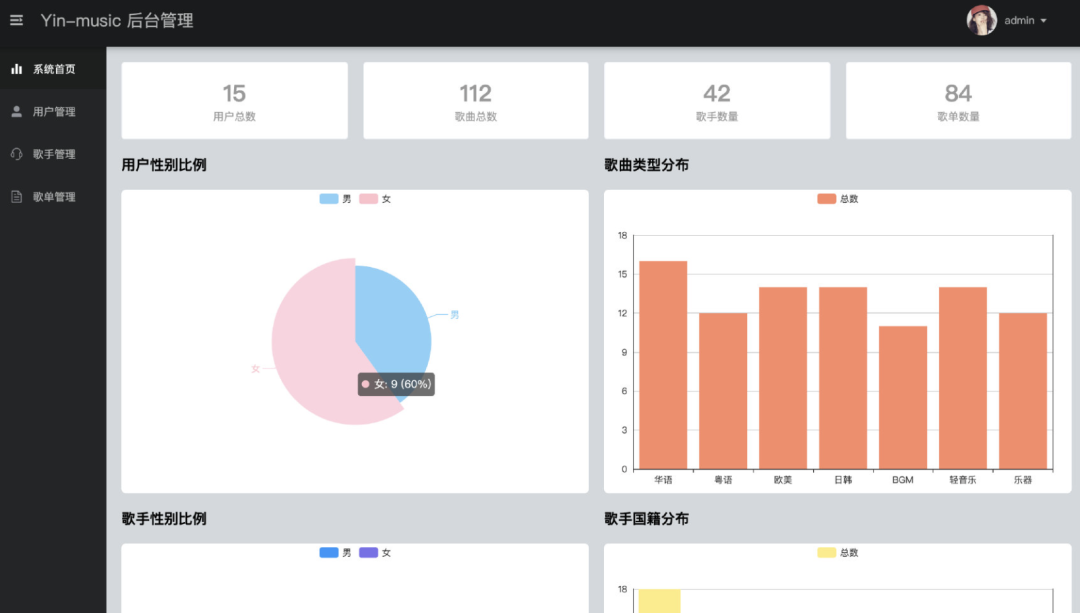Image resolution: width=1080 pixels, height=613 pixels.
Task: Select the 用户总数 card showing 15
Action: [x=234, y=101]
